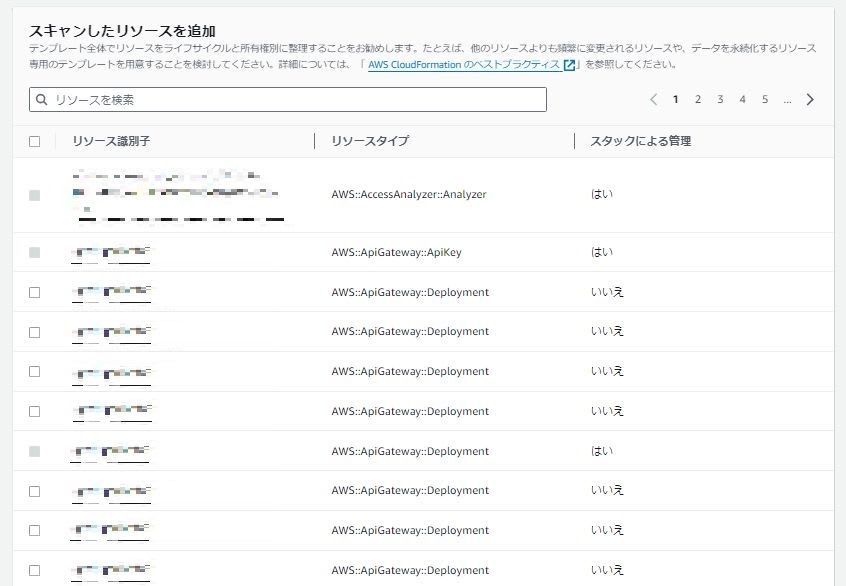Click AWS::AccessAnalyzer::Analyzer type cell

click(409, 194)
